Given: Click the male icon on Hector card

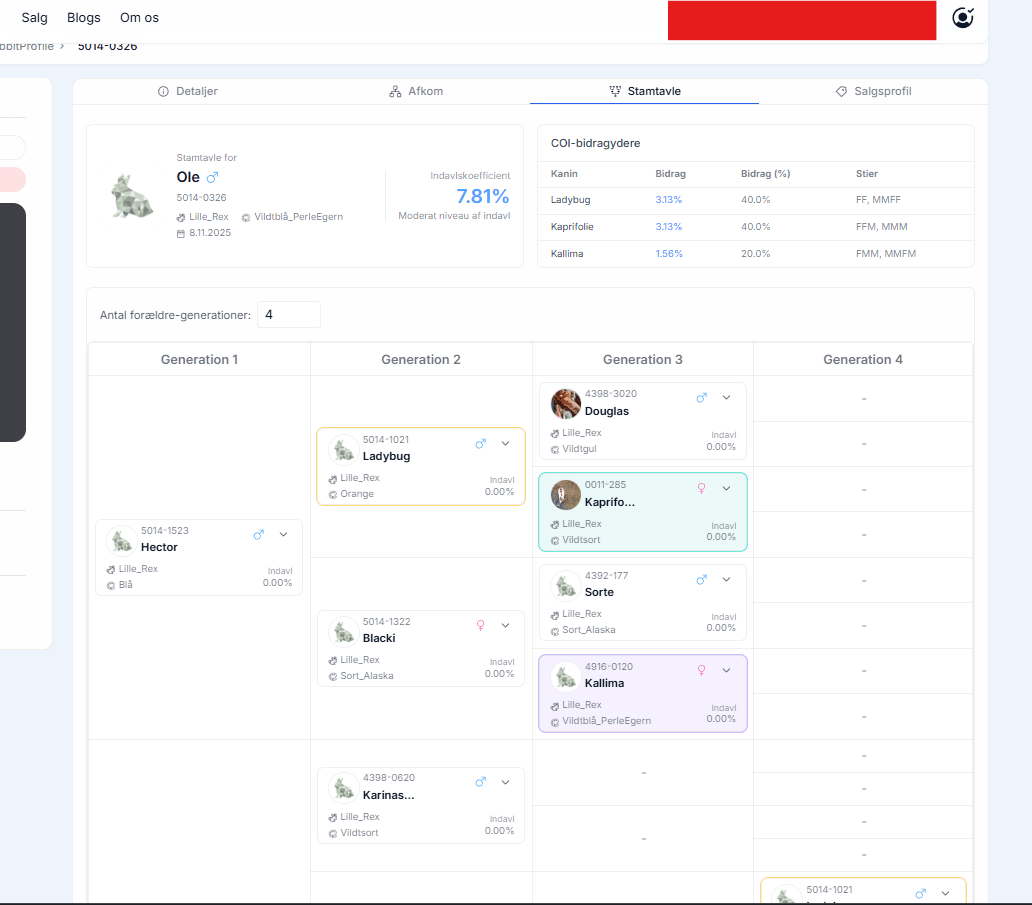Looking at the screenshot, I should click(x=259, y=534).
